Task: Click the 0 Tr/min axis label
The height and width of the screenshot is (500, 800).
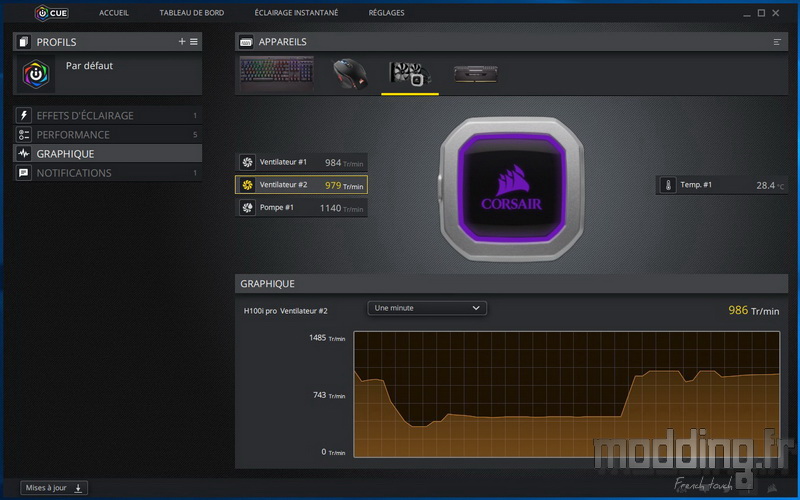Action: click(x=333, y=452)
